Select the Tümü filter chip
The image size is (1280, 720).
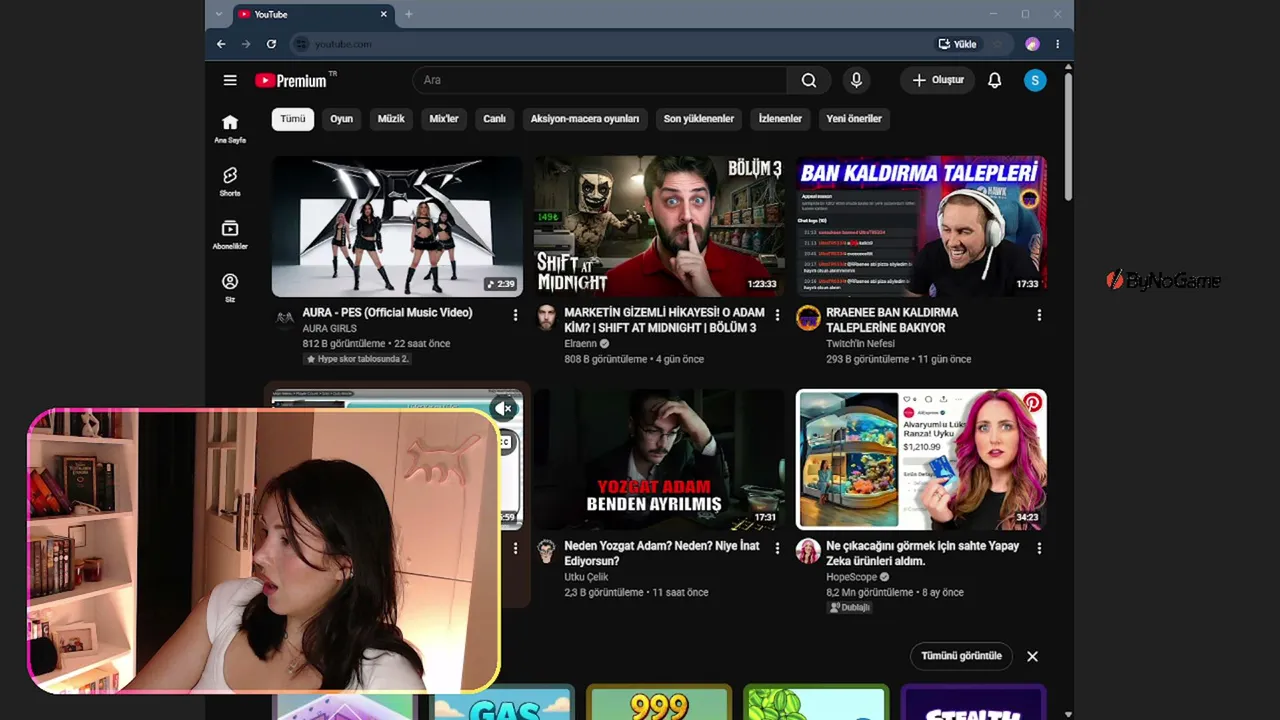[293, 119]
